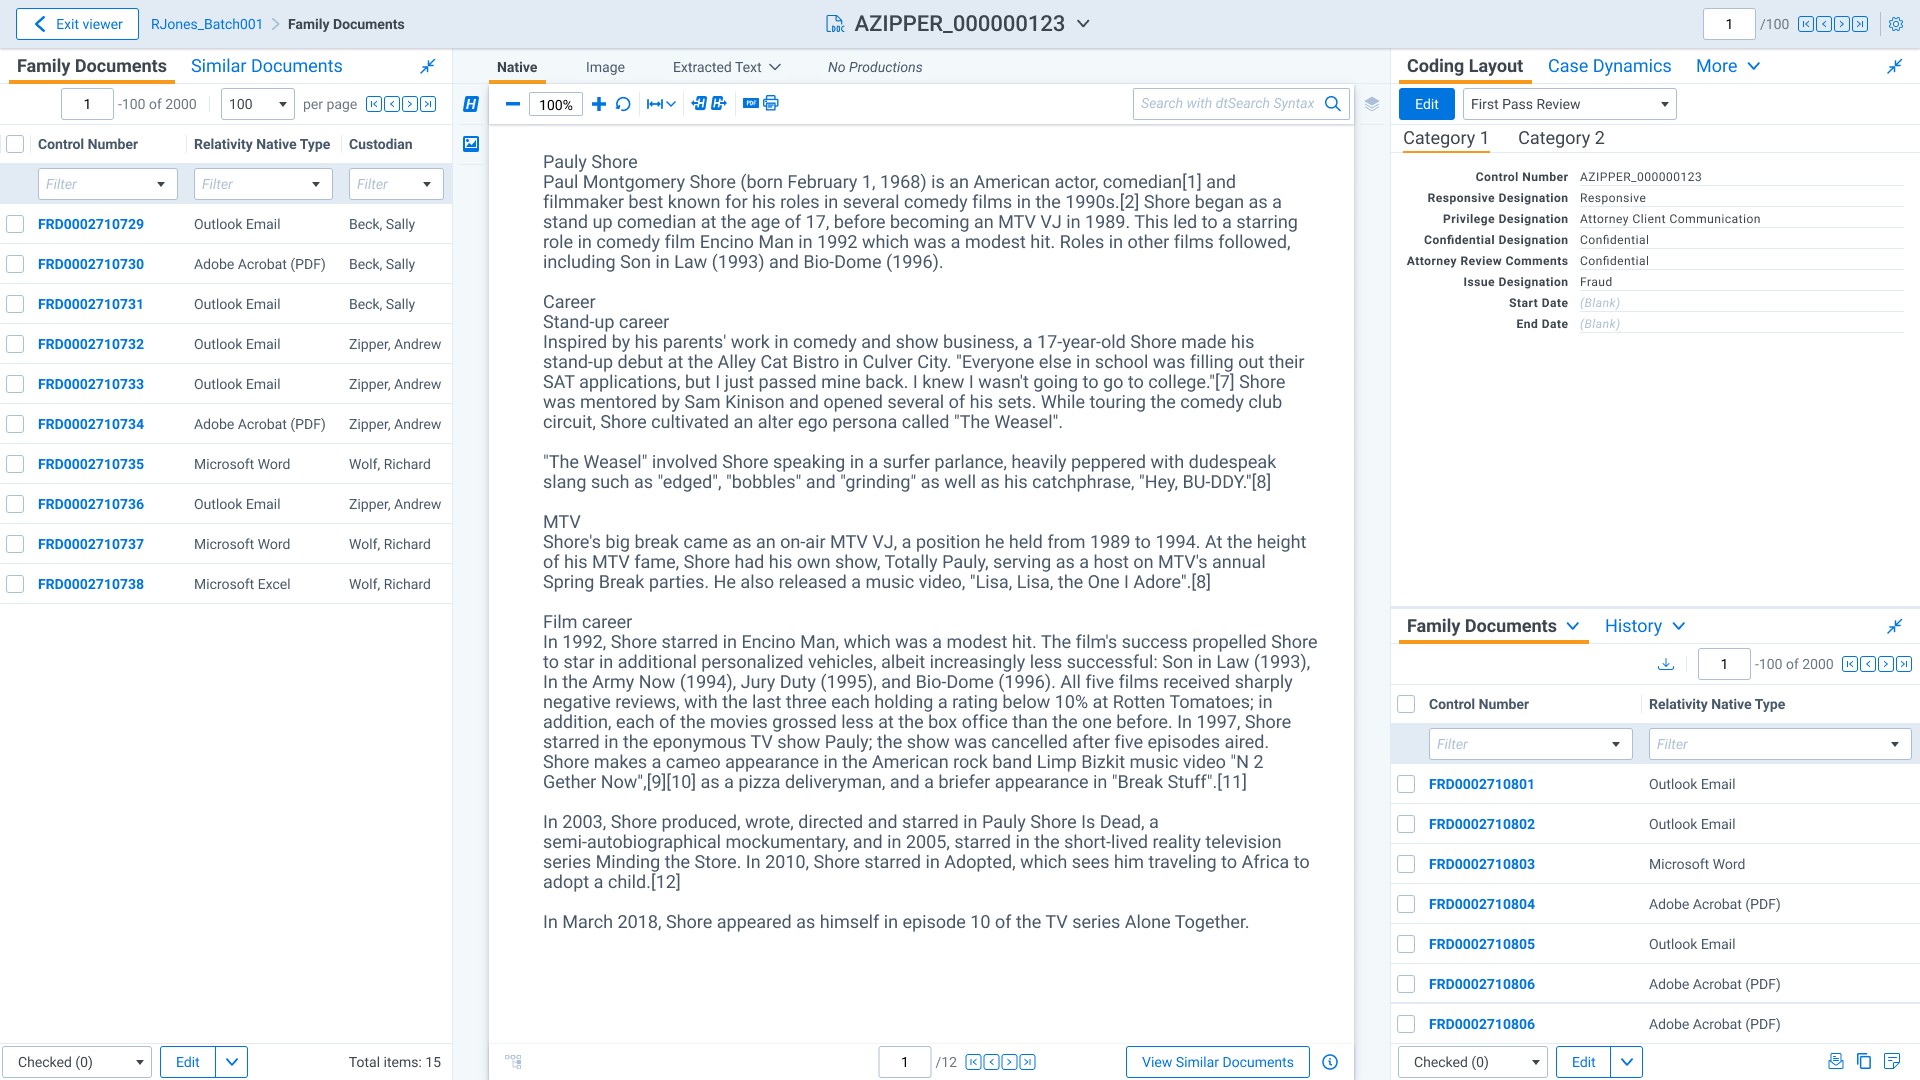Go to the next page in viewer pager

click(x=1010, y=1062)
